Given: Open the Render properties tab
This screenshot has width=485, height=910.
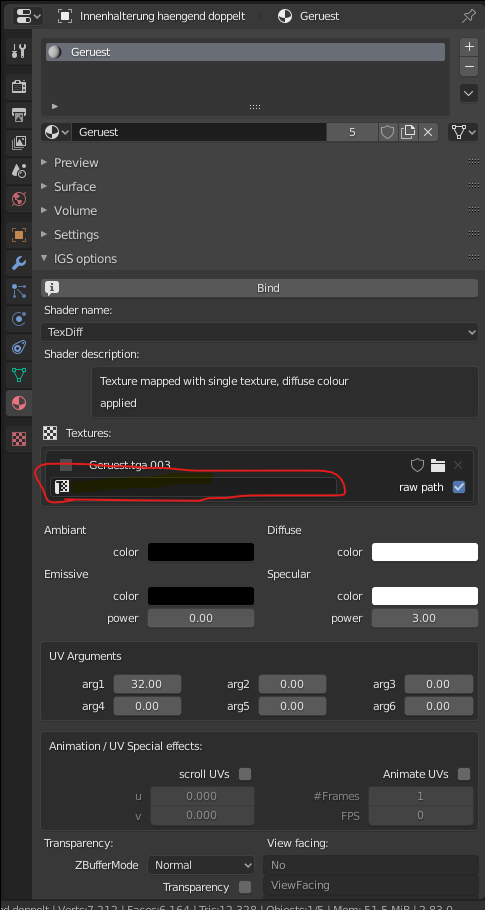Looking at the screenshot, I should (x=19, y=86).
